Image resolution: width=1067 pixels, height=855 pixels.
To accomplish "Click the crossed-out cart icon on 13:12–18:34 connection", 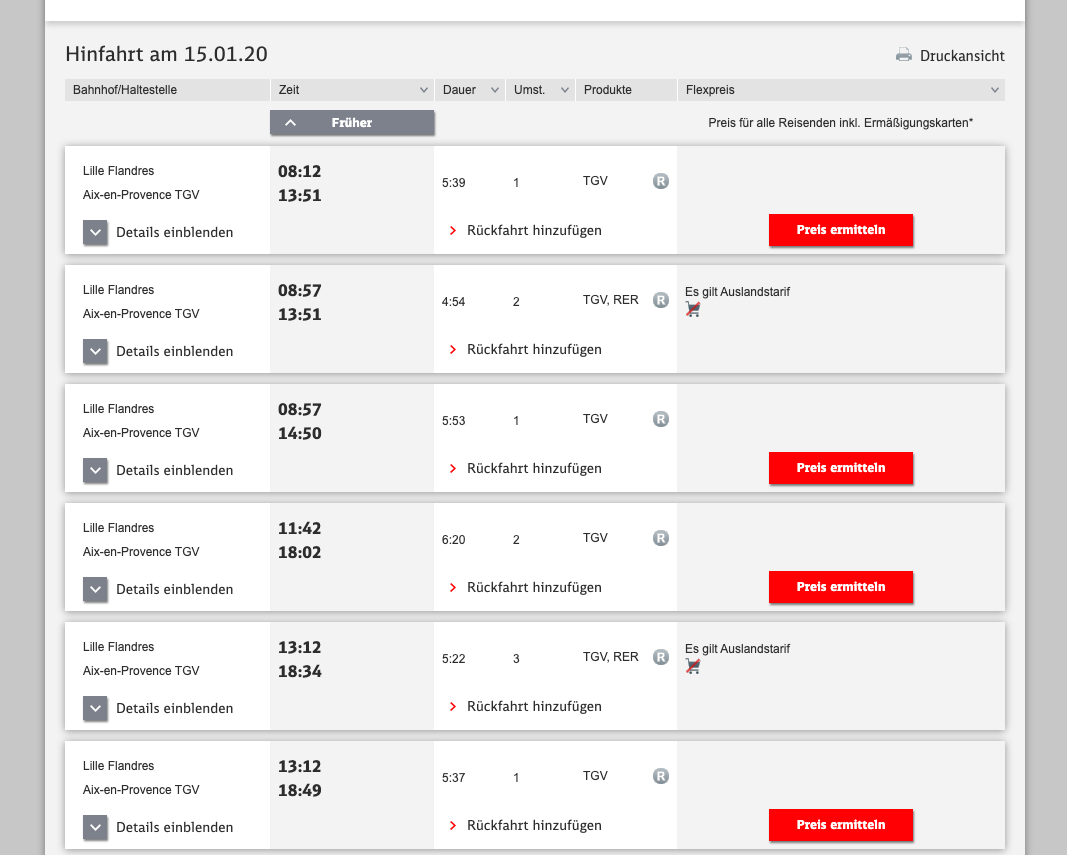I will 693,667.
